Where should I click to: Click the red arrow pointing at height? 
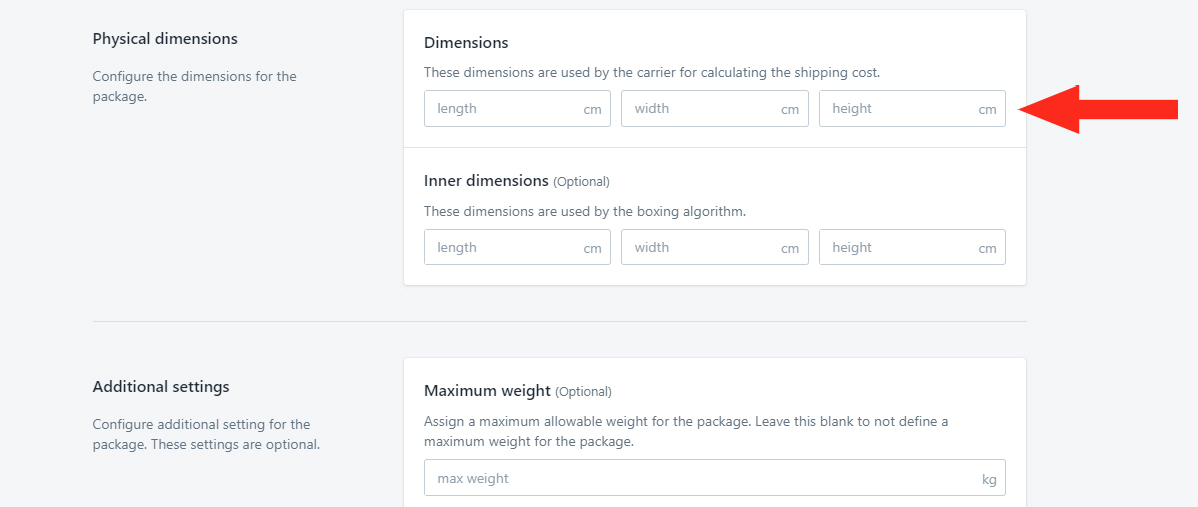(x=1099, y=109)
